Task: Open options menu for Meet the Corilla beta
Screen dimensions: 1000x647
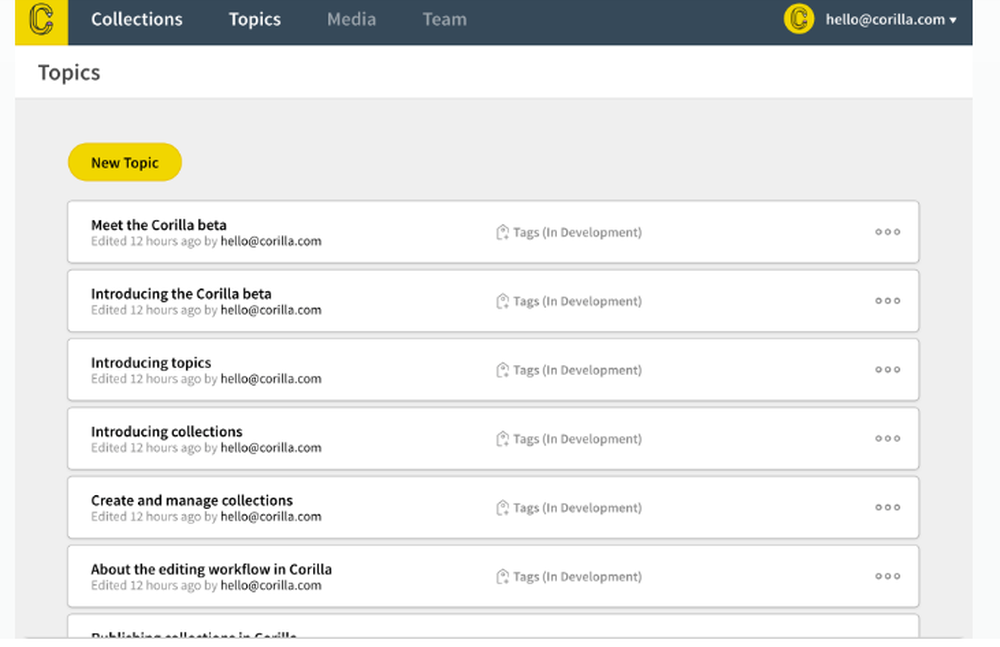Action: coord(888,232)
